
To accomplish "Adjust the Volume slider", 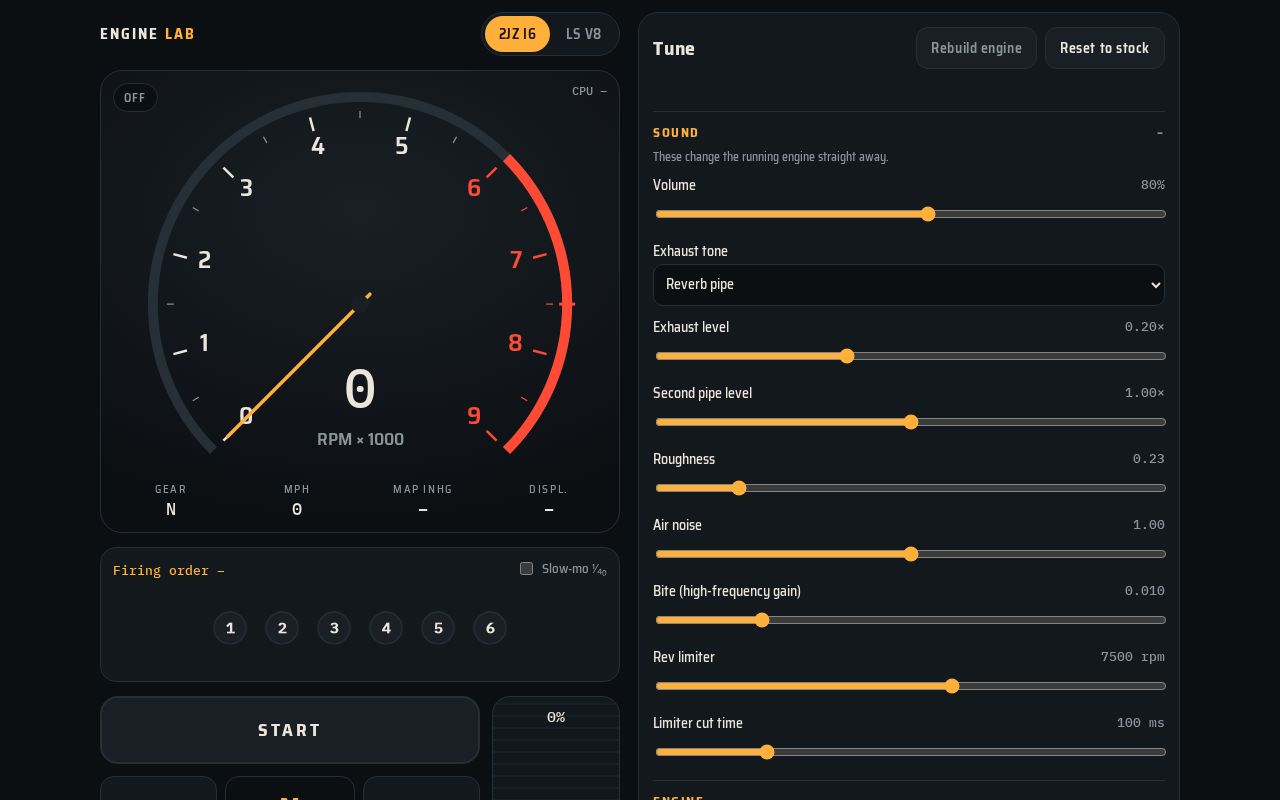I will (x=910, y=214).
